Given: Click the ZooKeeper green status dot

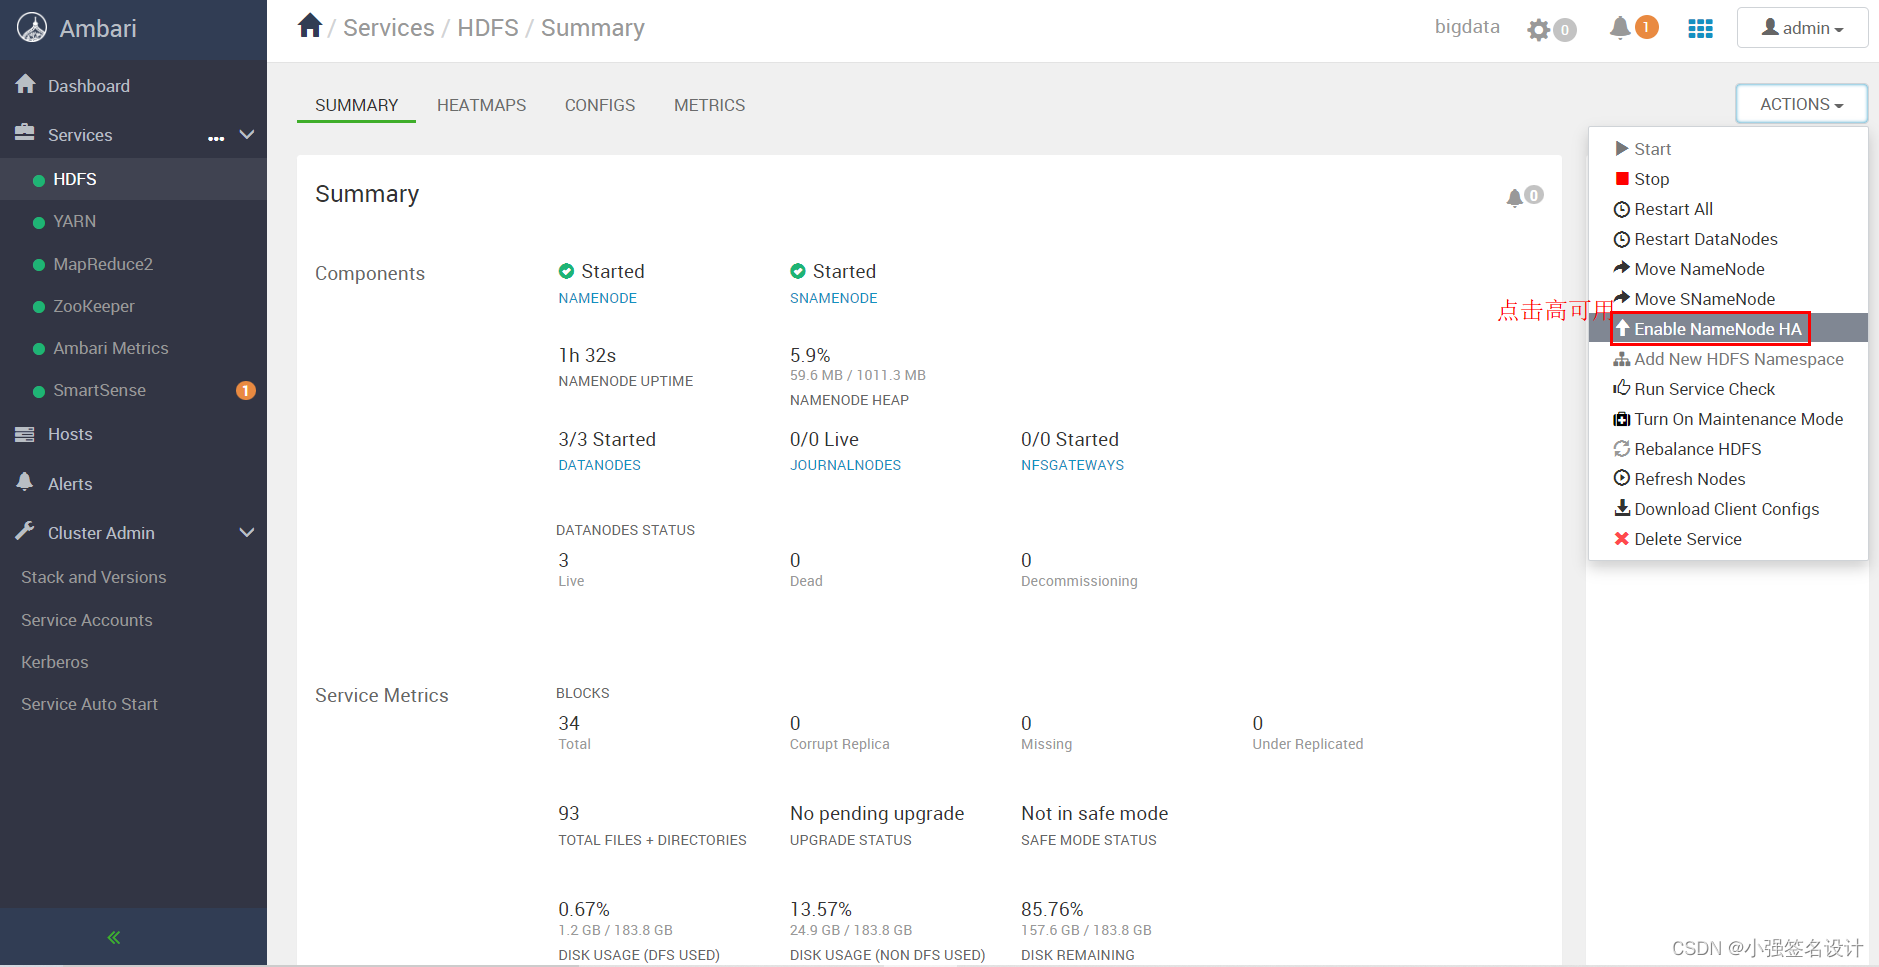Looking at the screenshot, I should coord(39,307).
